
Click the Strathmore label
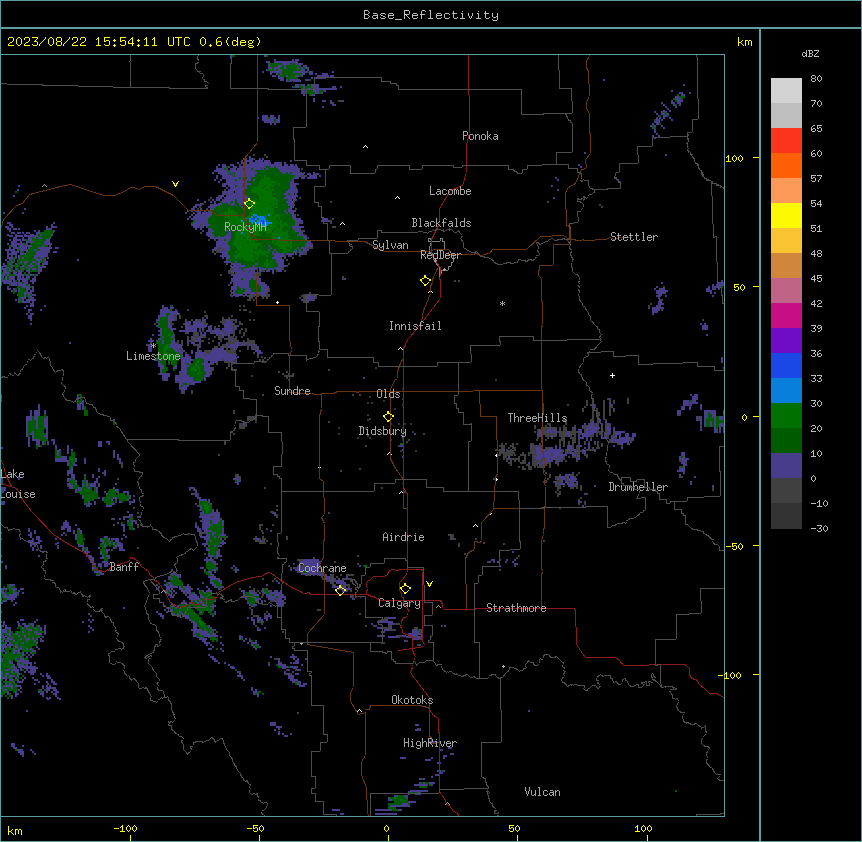516,608
